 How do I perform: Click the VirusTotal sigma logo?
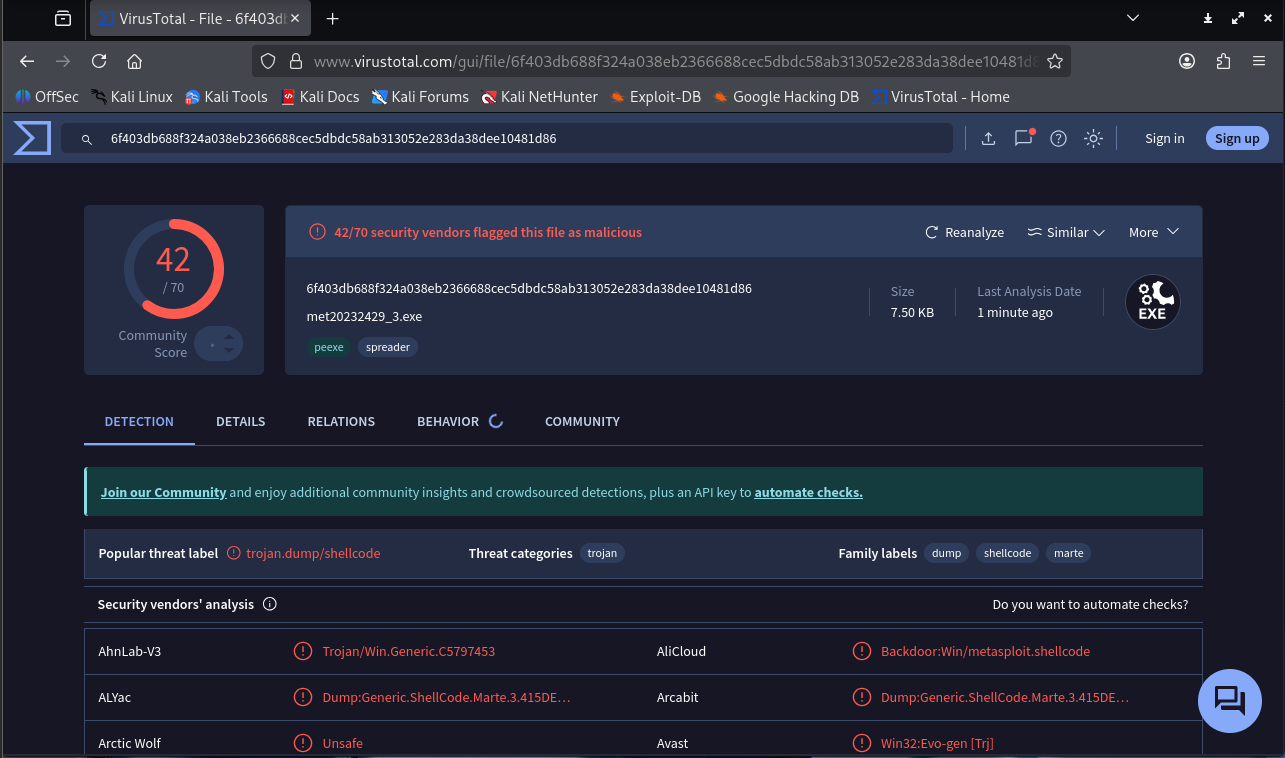(32, 138)
